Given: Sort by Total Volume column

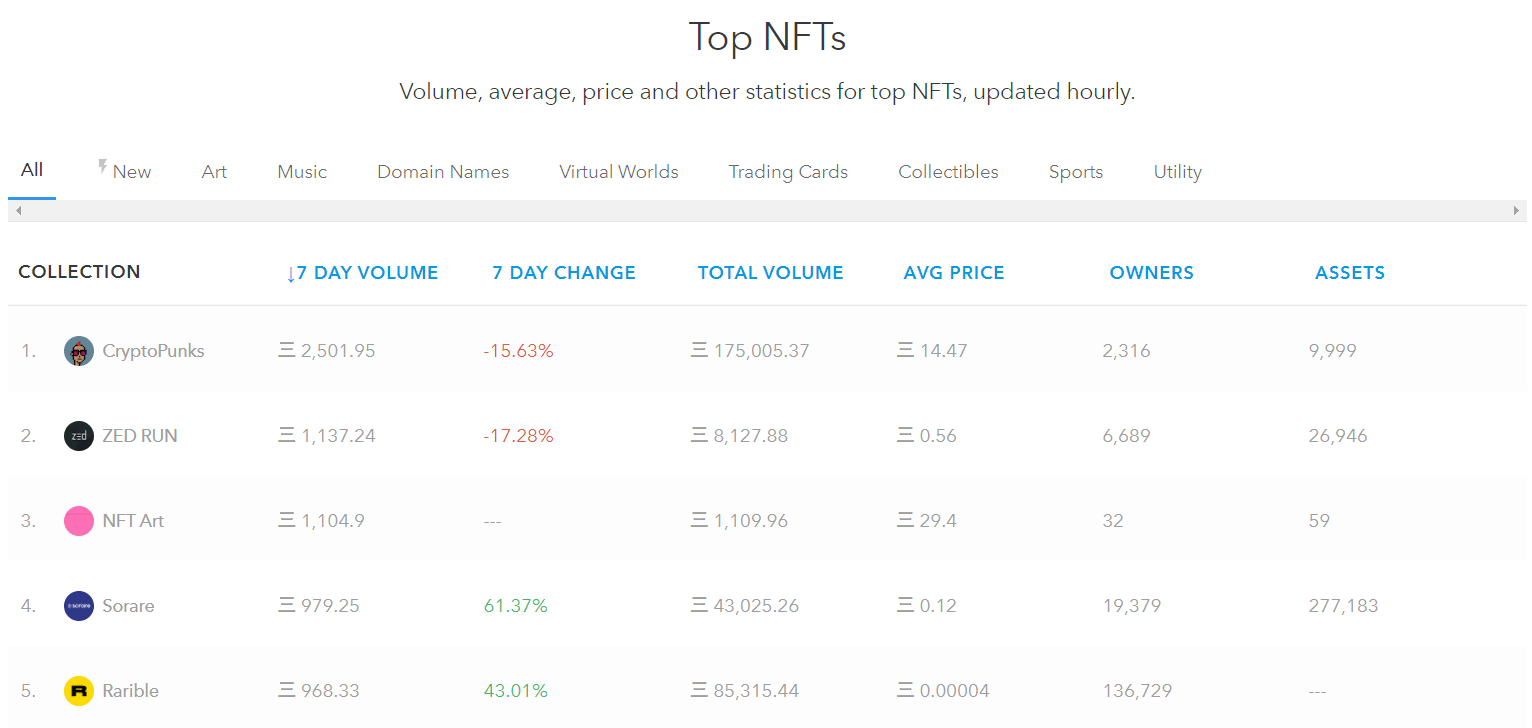Looking at the screenshot, I should (x=770, y=273).
